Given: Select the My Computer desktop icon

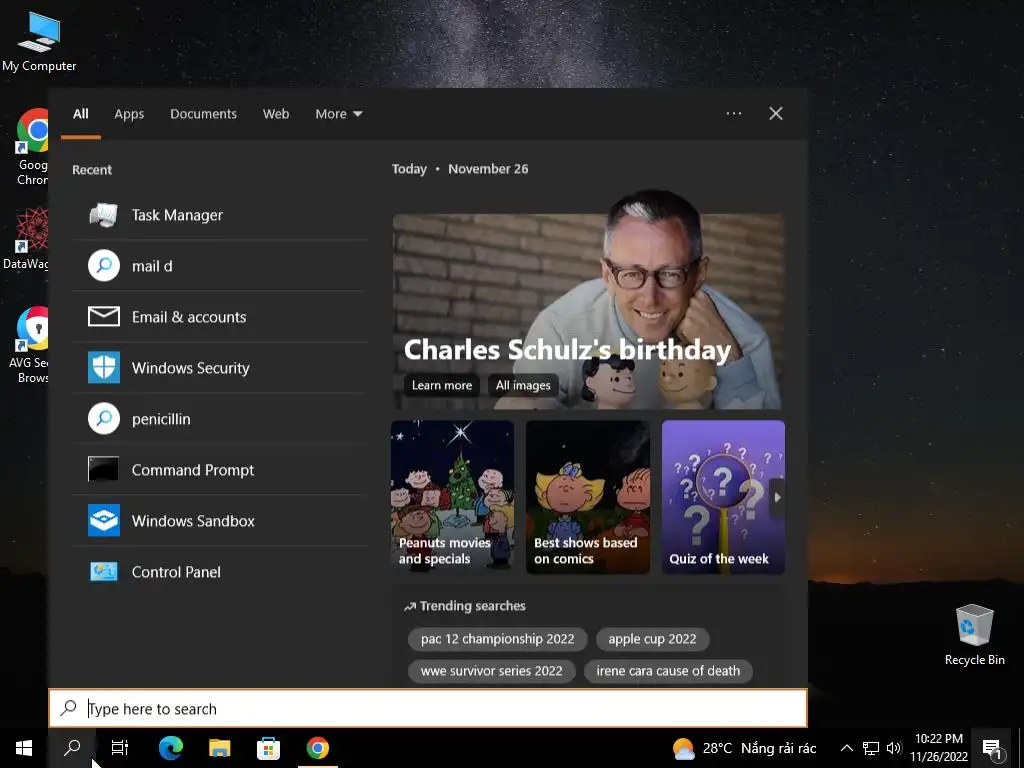Looking at the screenshot, I should (x=39, y=42).
